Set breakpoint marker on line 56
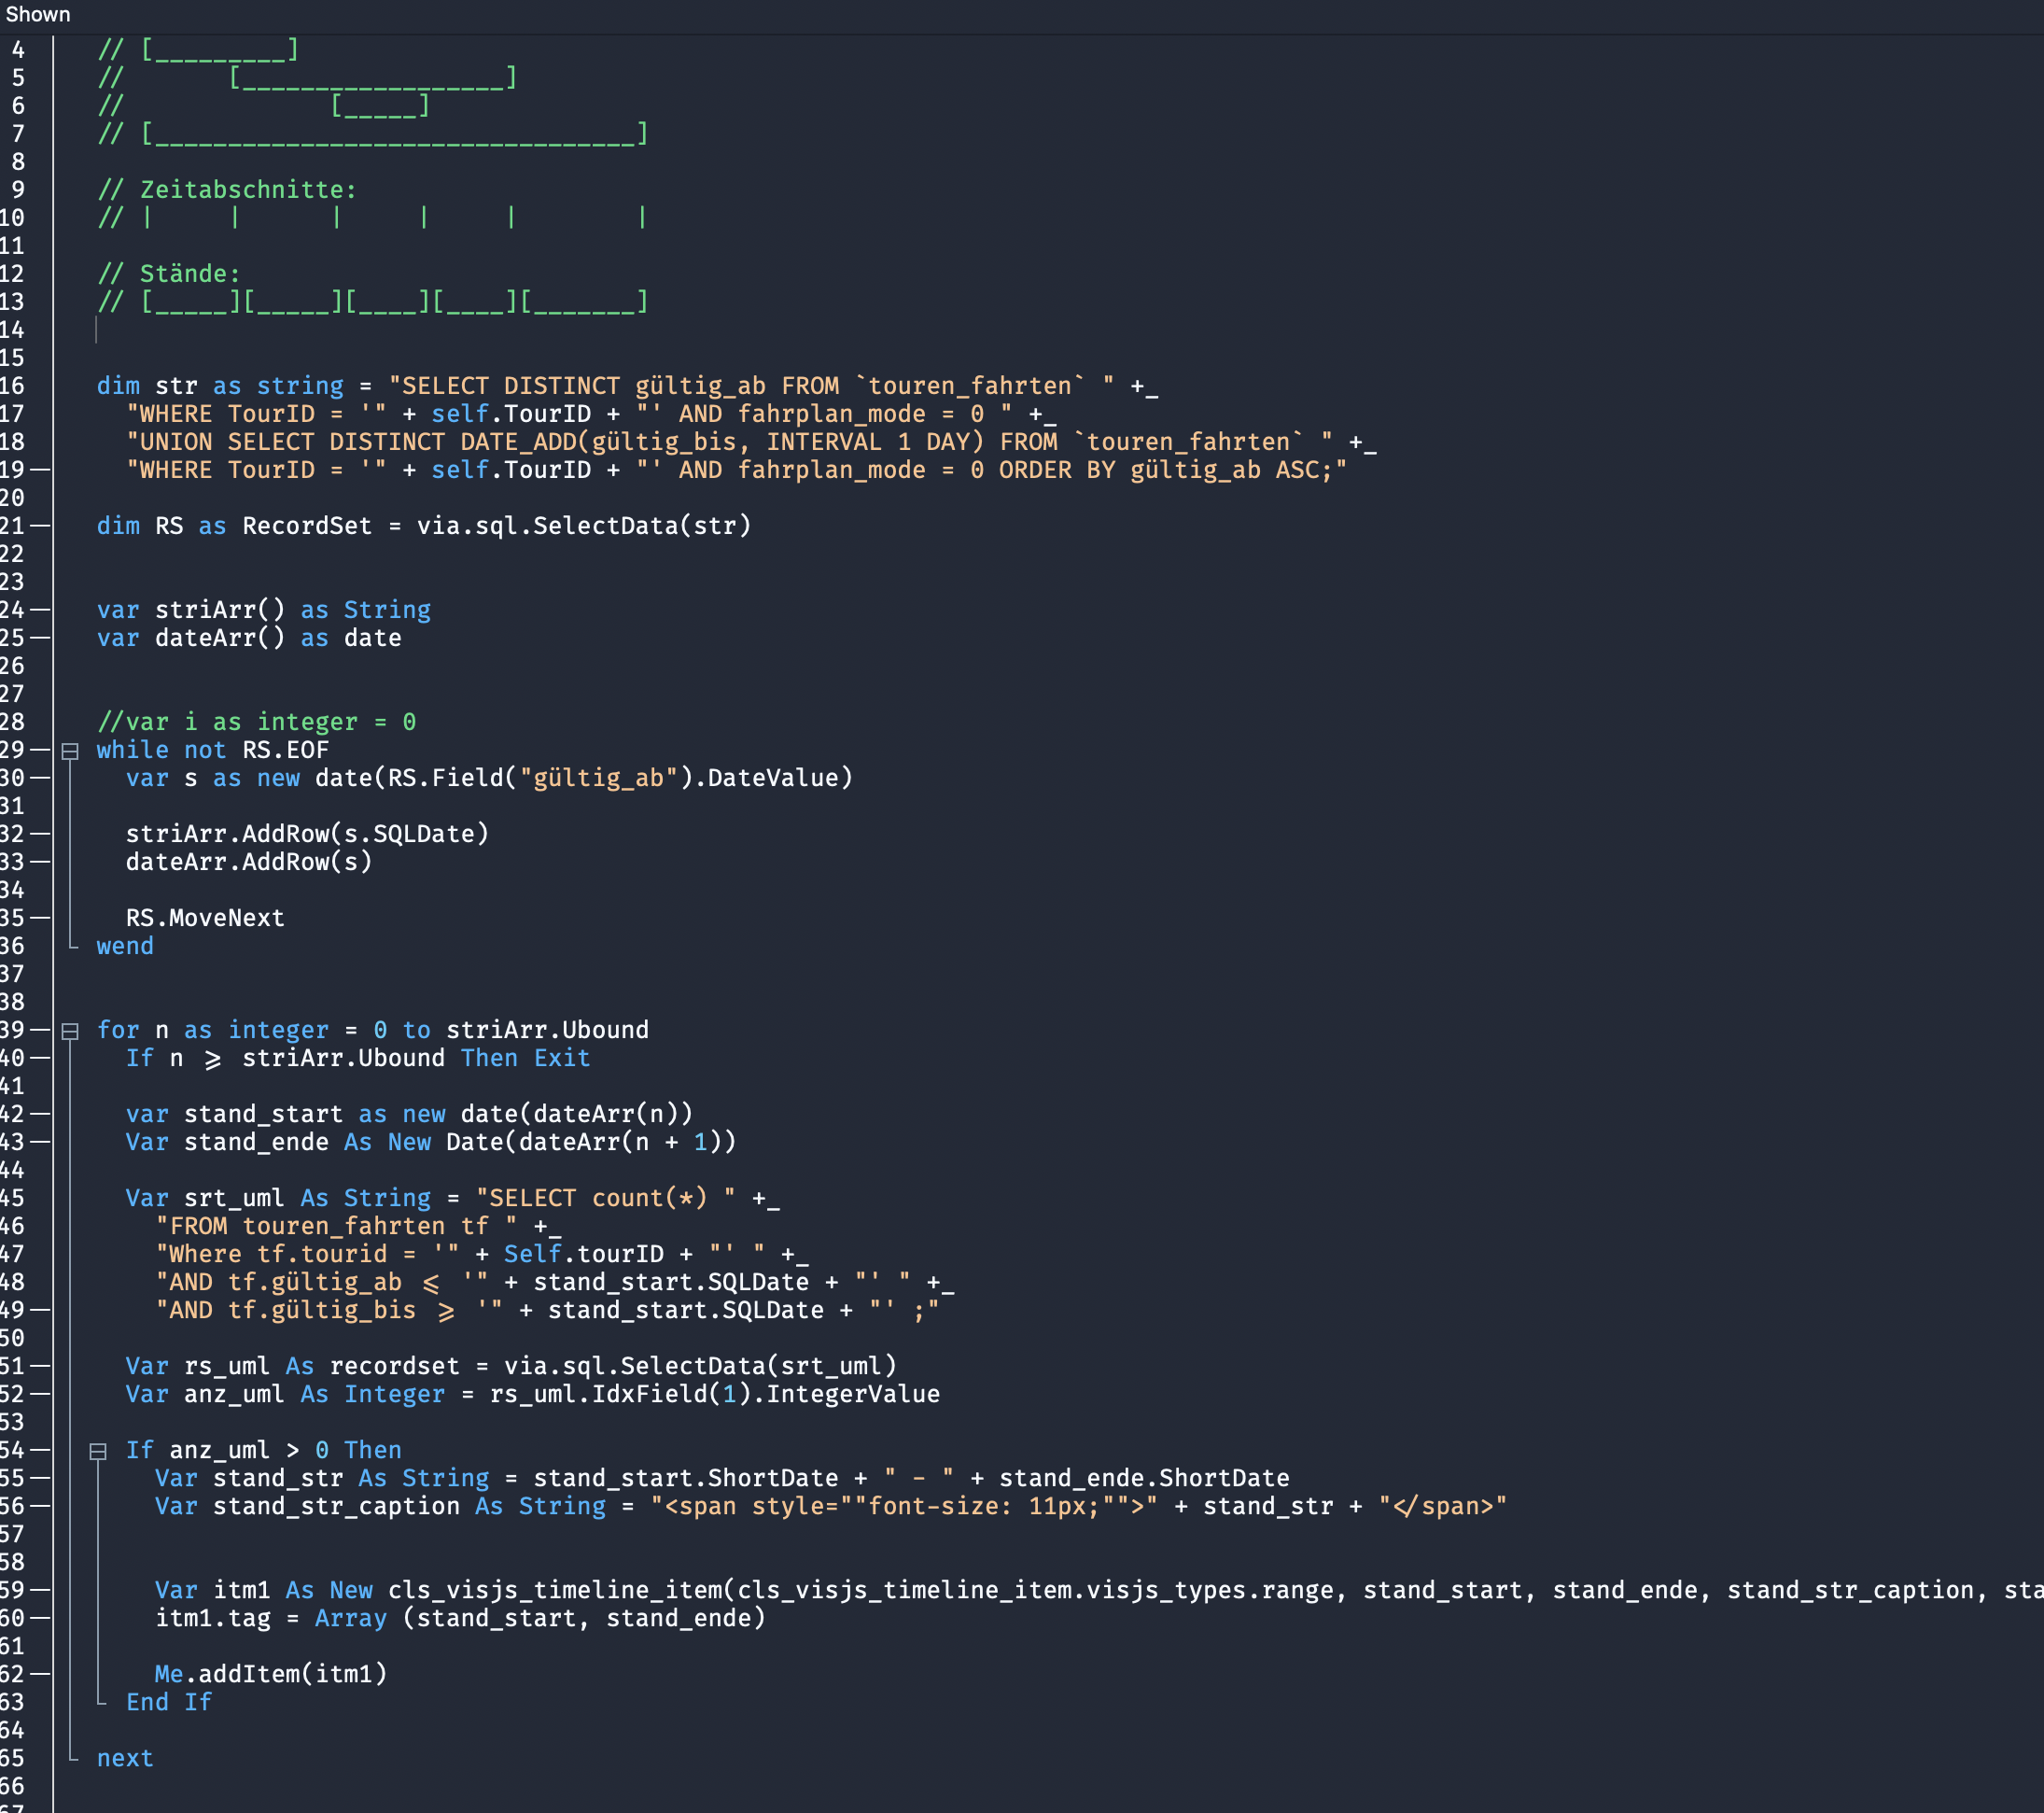 pyautogui.click(x=40, y=1506)
